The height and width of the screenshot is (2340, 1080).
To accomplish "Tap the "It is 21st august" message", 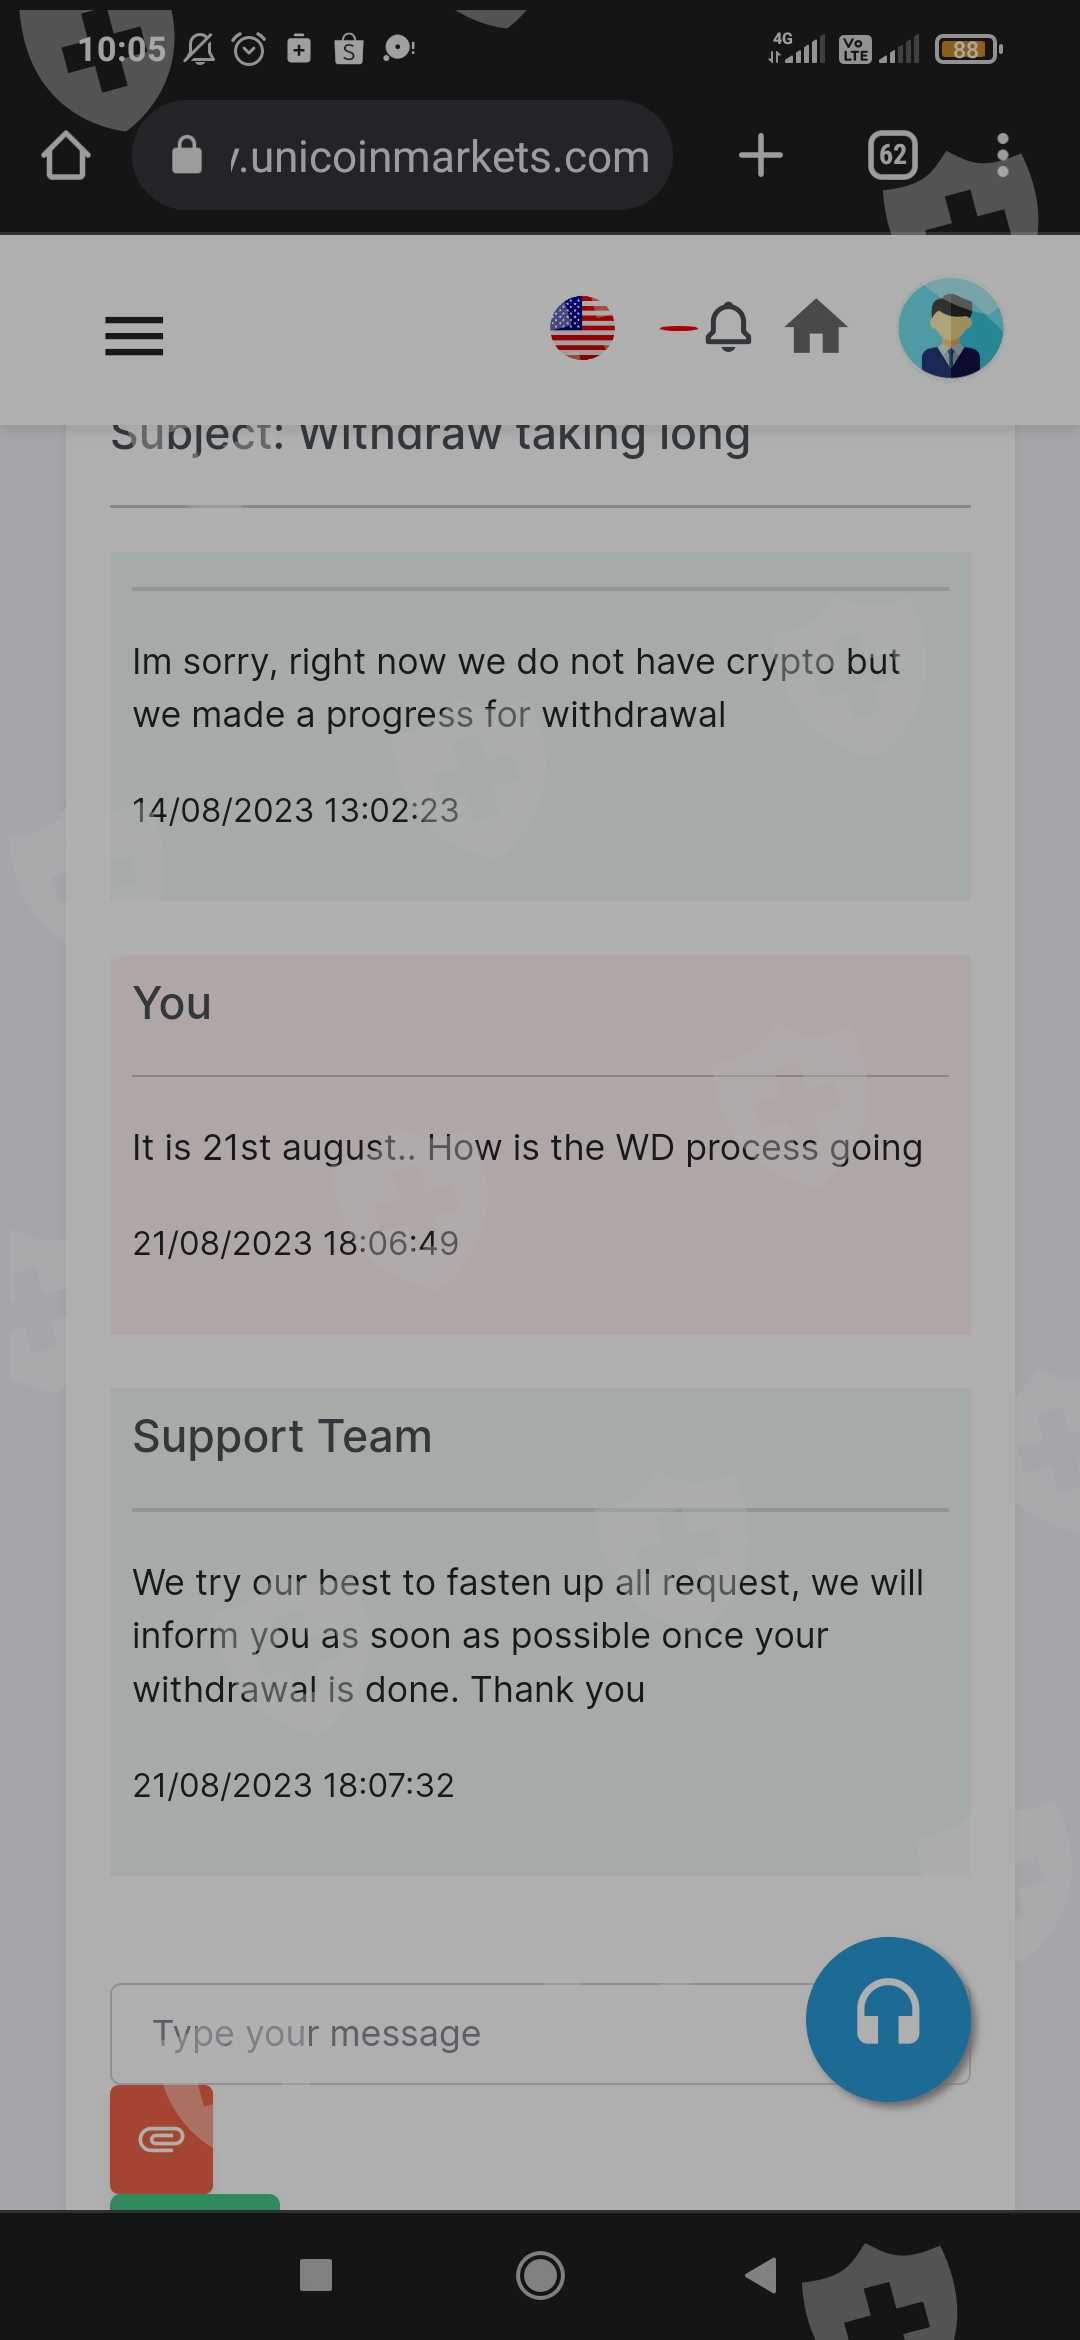I will click(x=528, y=1148).
